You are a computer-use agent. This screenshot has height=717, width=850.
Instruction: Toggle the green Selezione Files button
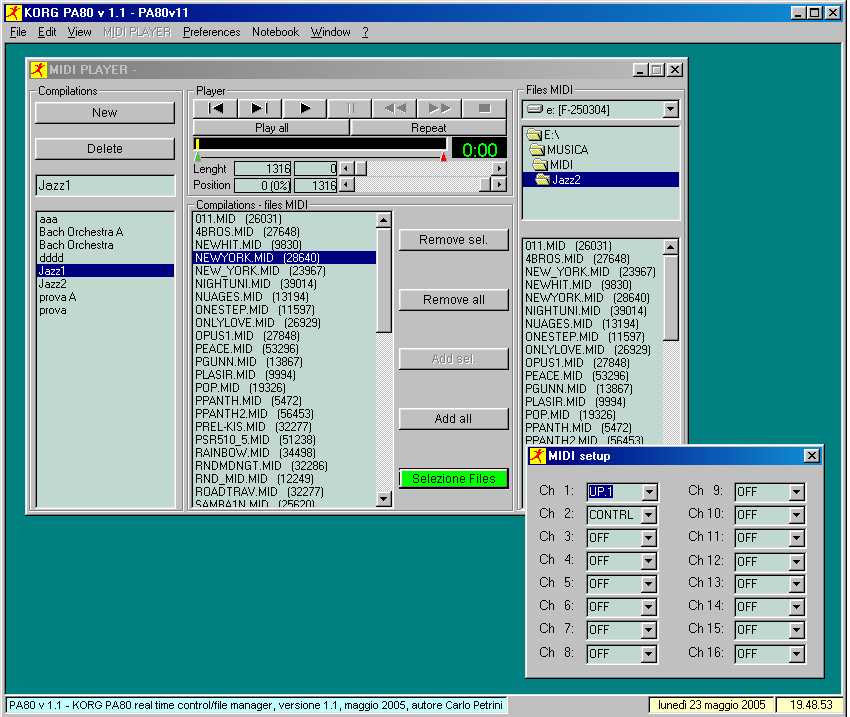pyautogui.click(x=454, y=479)
